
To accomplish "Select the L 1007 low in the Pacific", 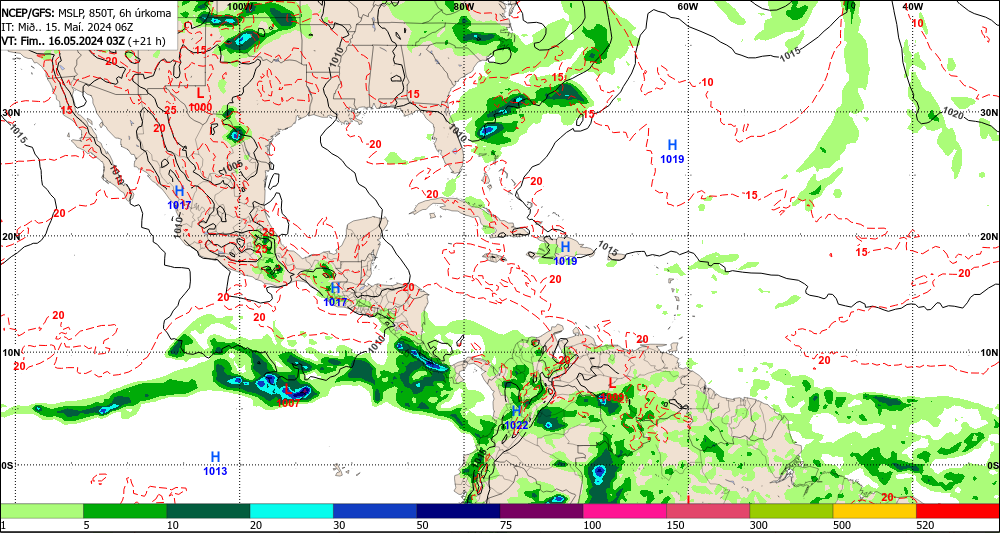I will 288,397.
